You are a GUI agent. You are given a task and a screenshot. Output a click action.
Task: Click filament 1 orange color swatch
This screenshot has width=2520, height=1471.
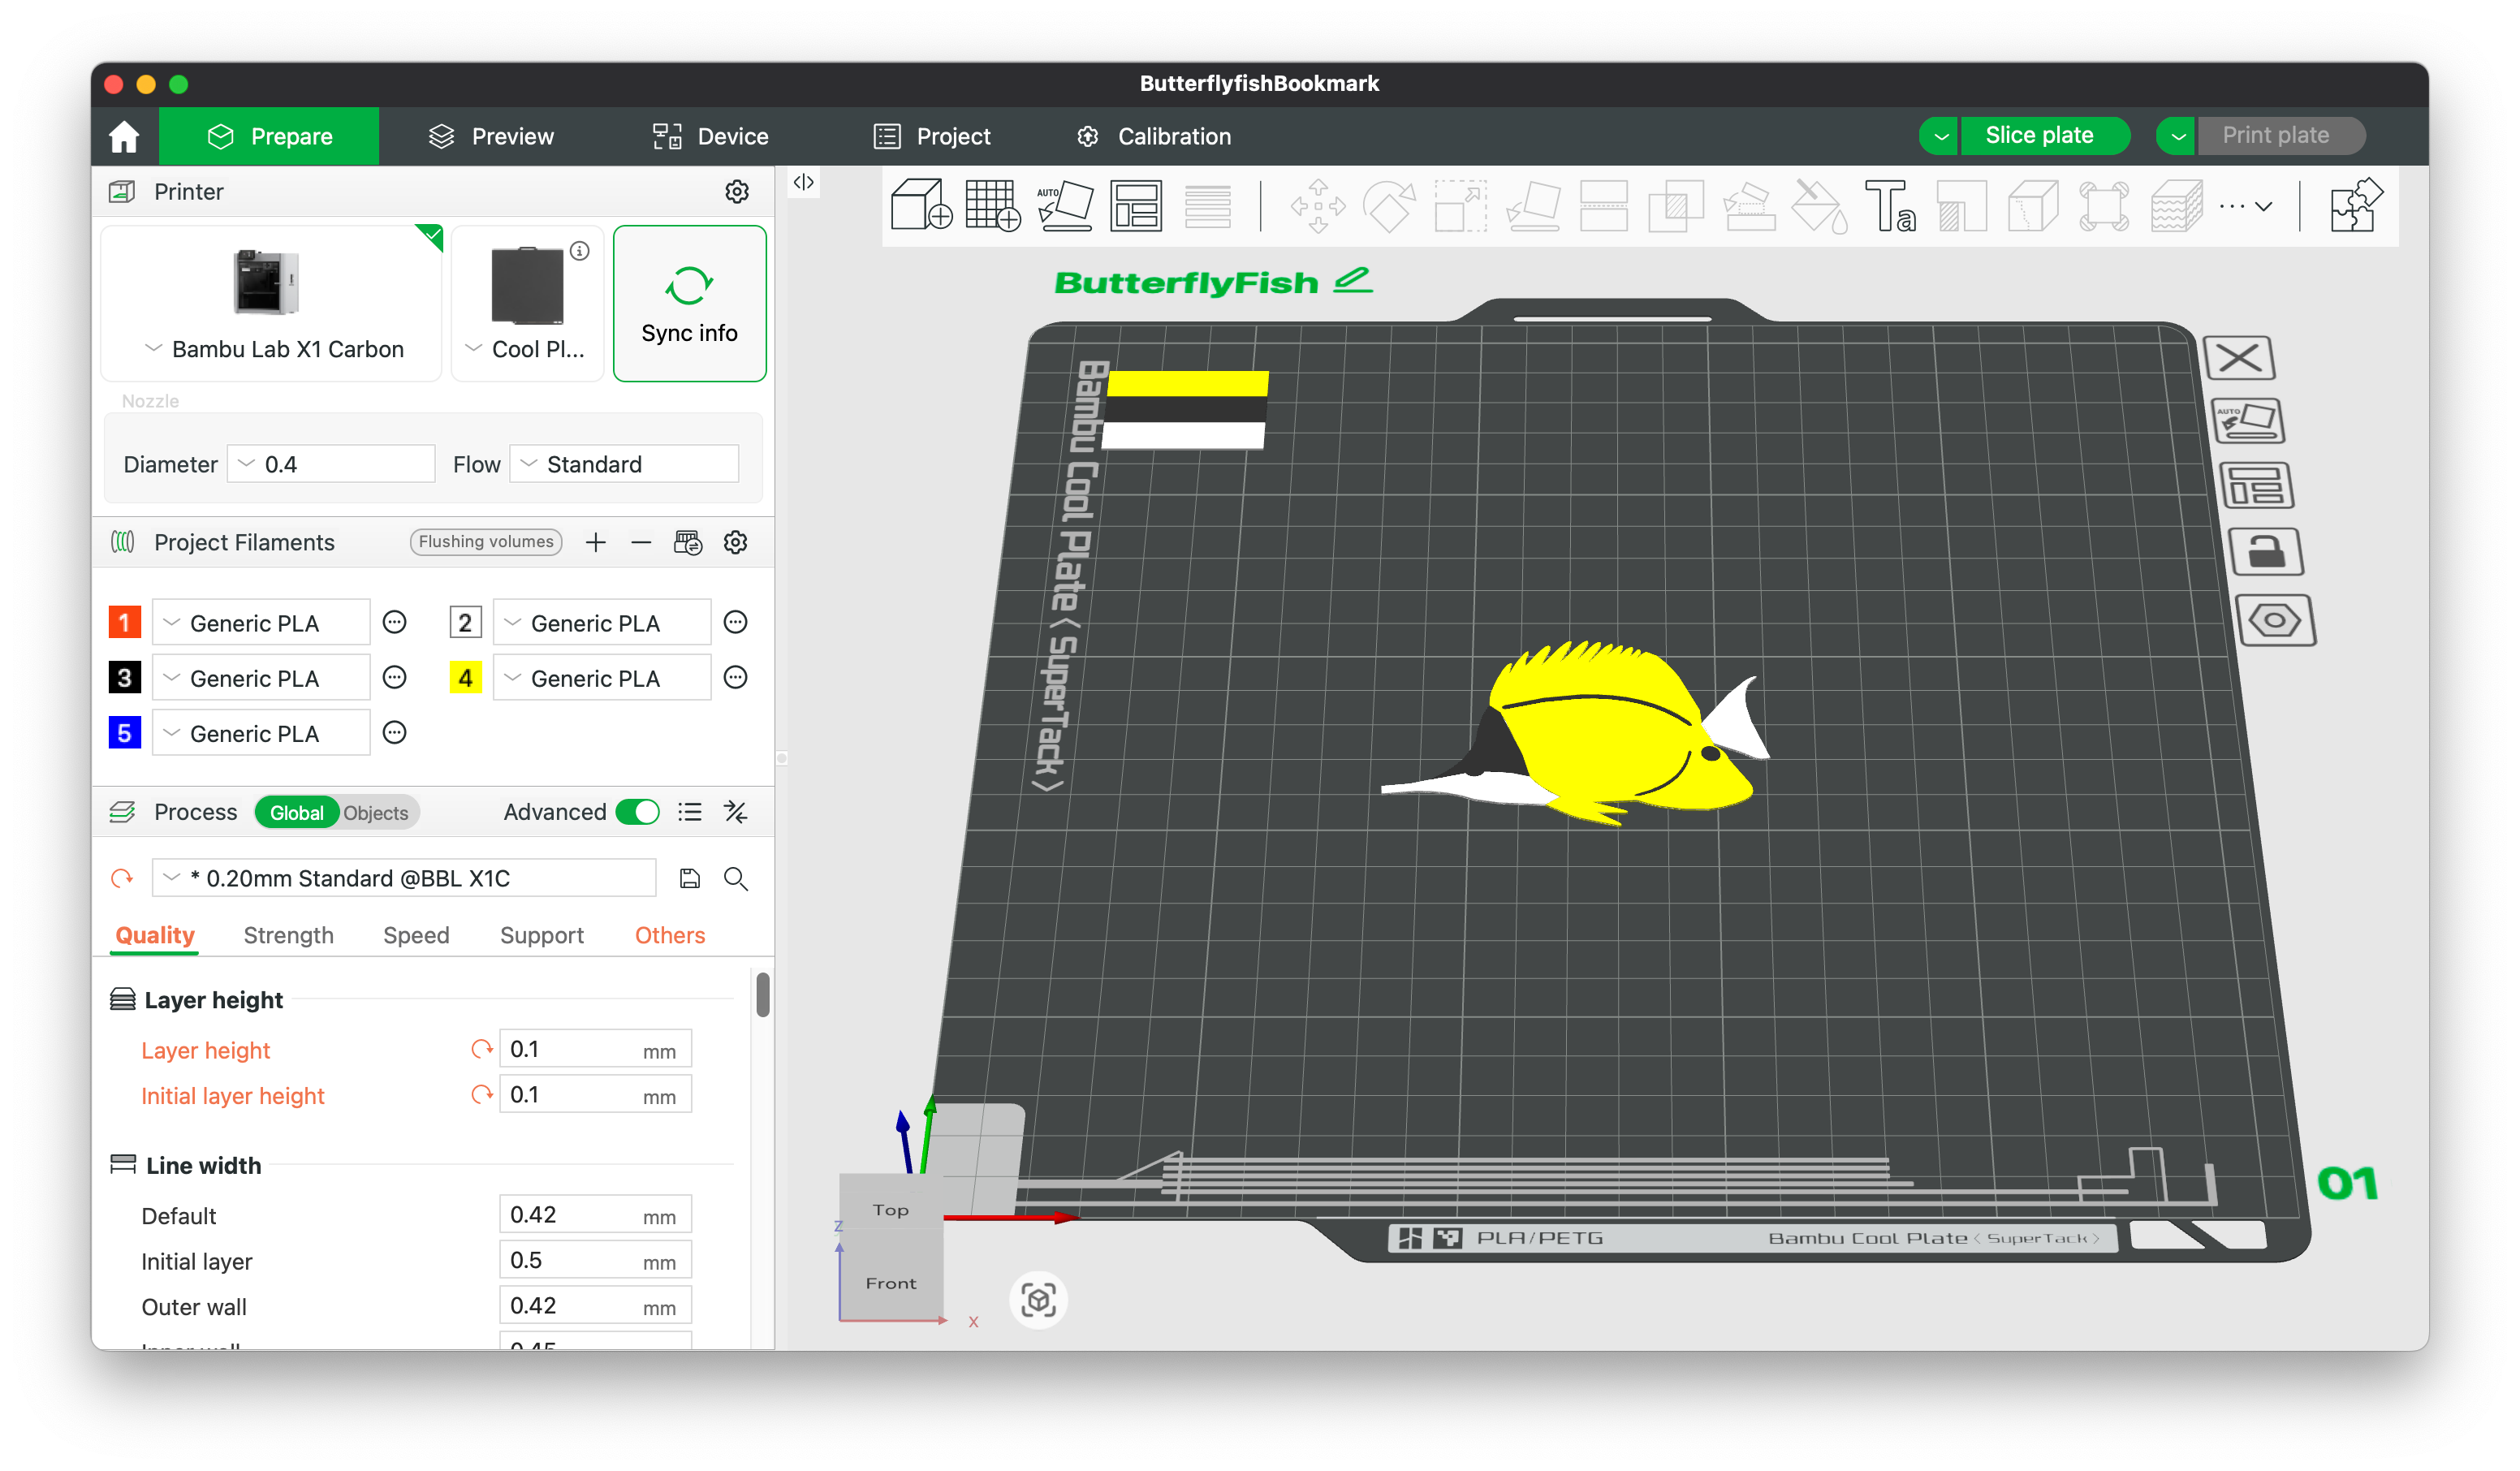coord(124,623)
